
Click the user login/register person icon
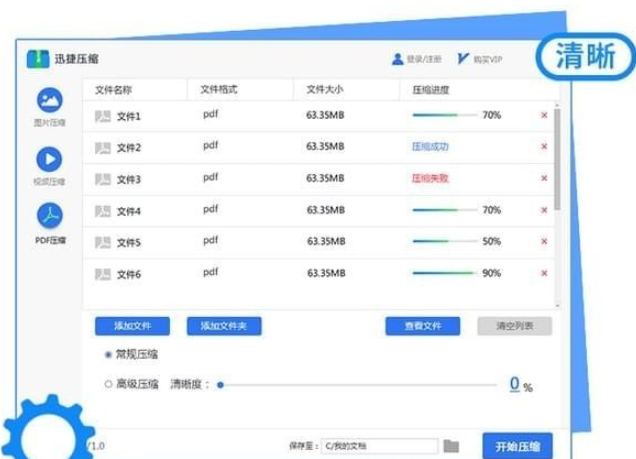pos(398,59)
